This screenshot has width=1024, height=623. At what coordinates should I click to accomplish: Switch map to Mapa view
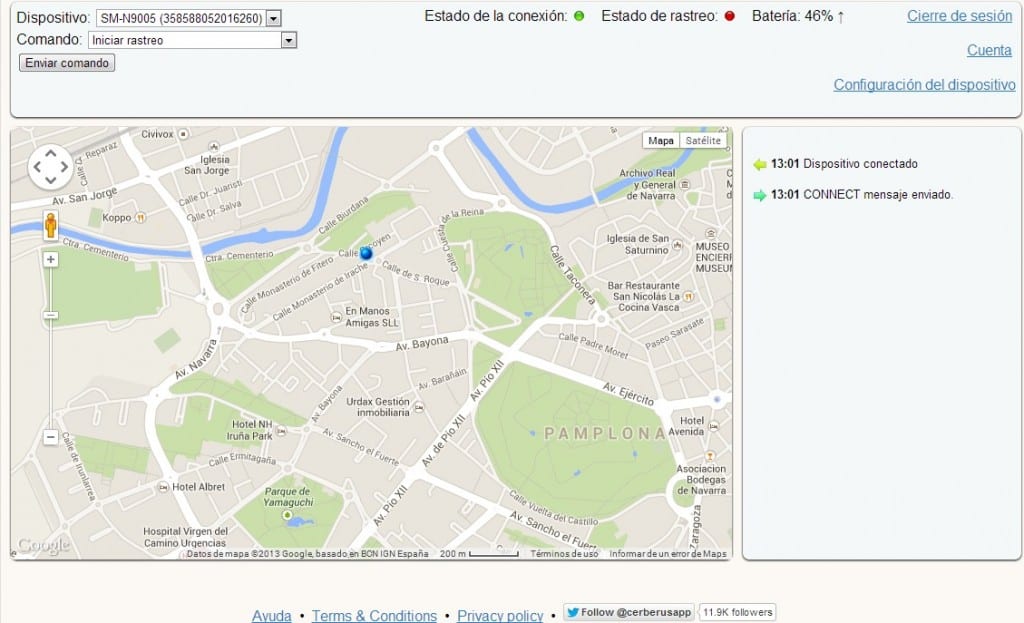(661, 141)
